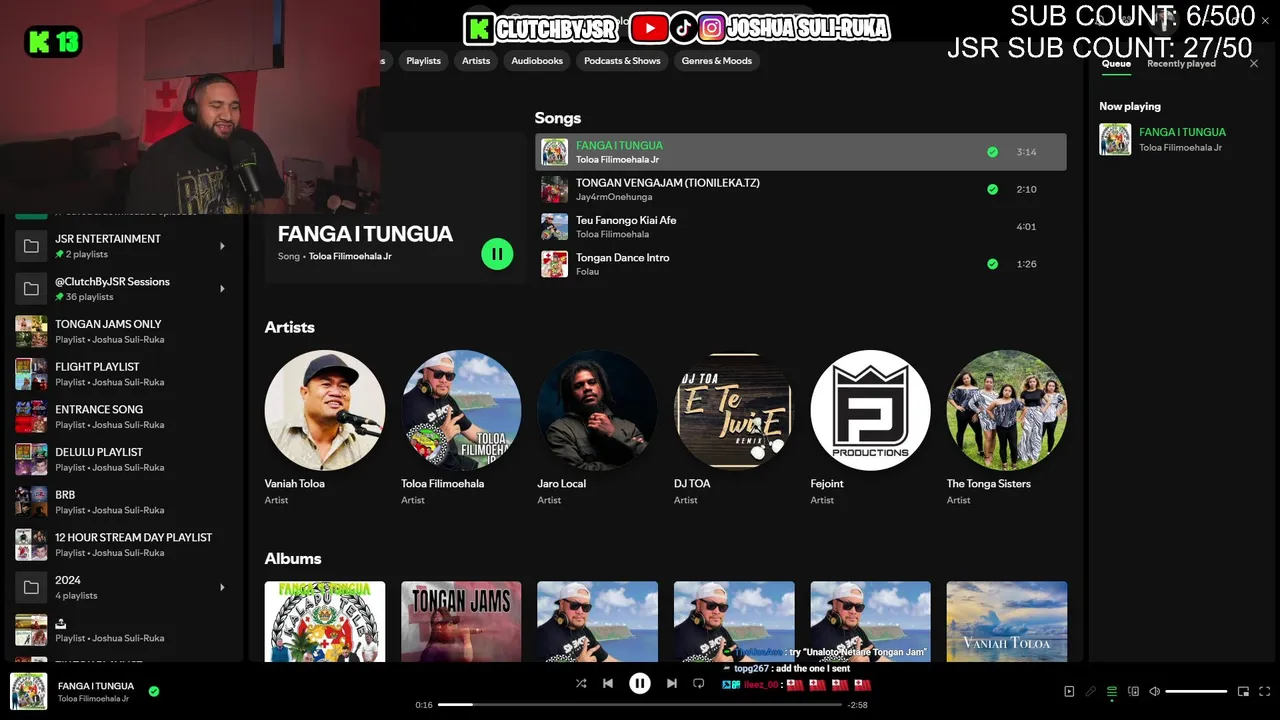The width and height of the screenshot is (1280, 720).
Task: Open the Fejoint artist card
Action: [870, 428]
